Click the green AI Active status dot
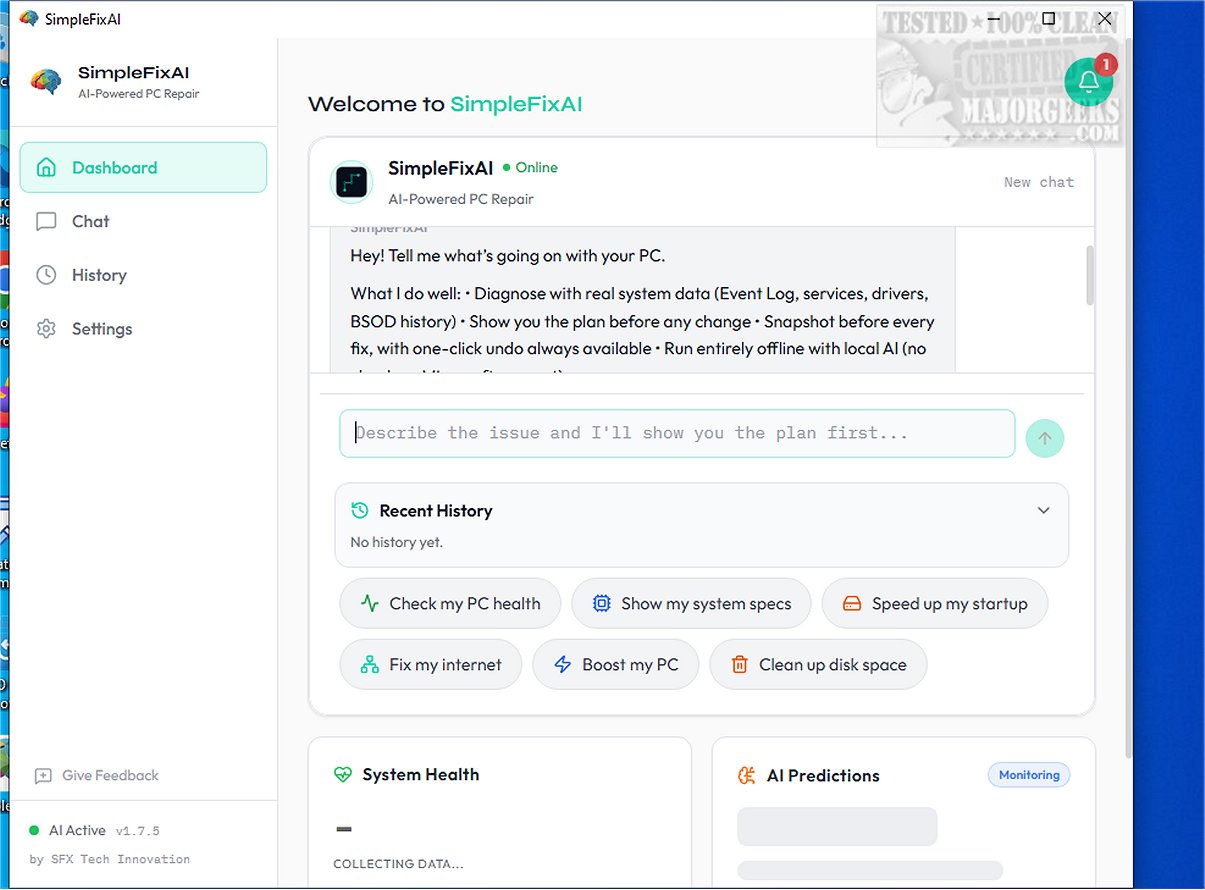1205x890 pixels. tap(34, 831)
